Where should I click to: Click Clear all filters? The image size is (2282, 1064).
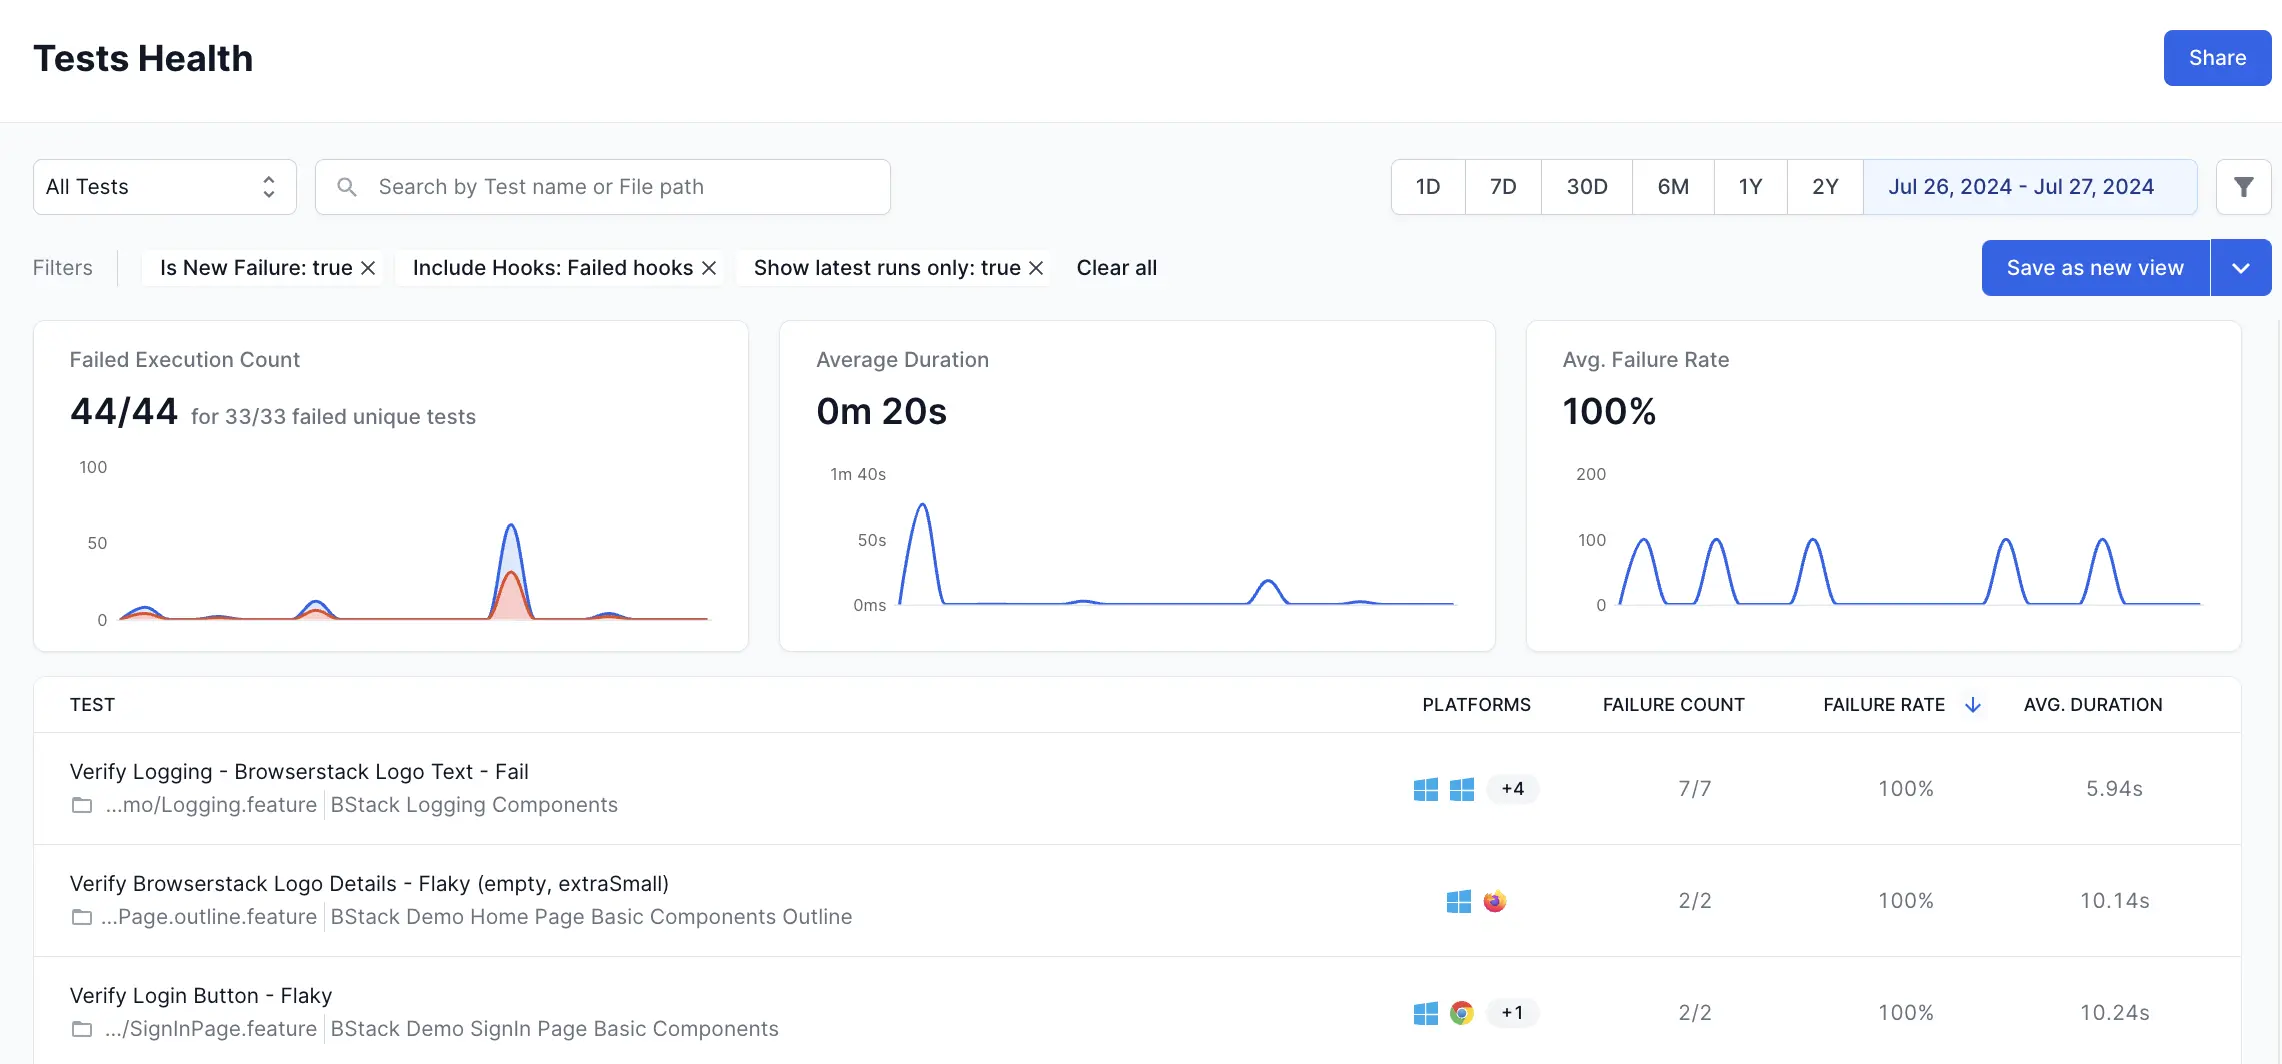coord(1116,268)
